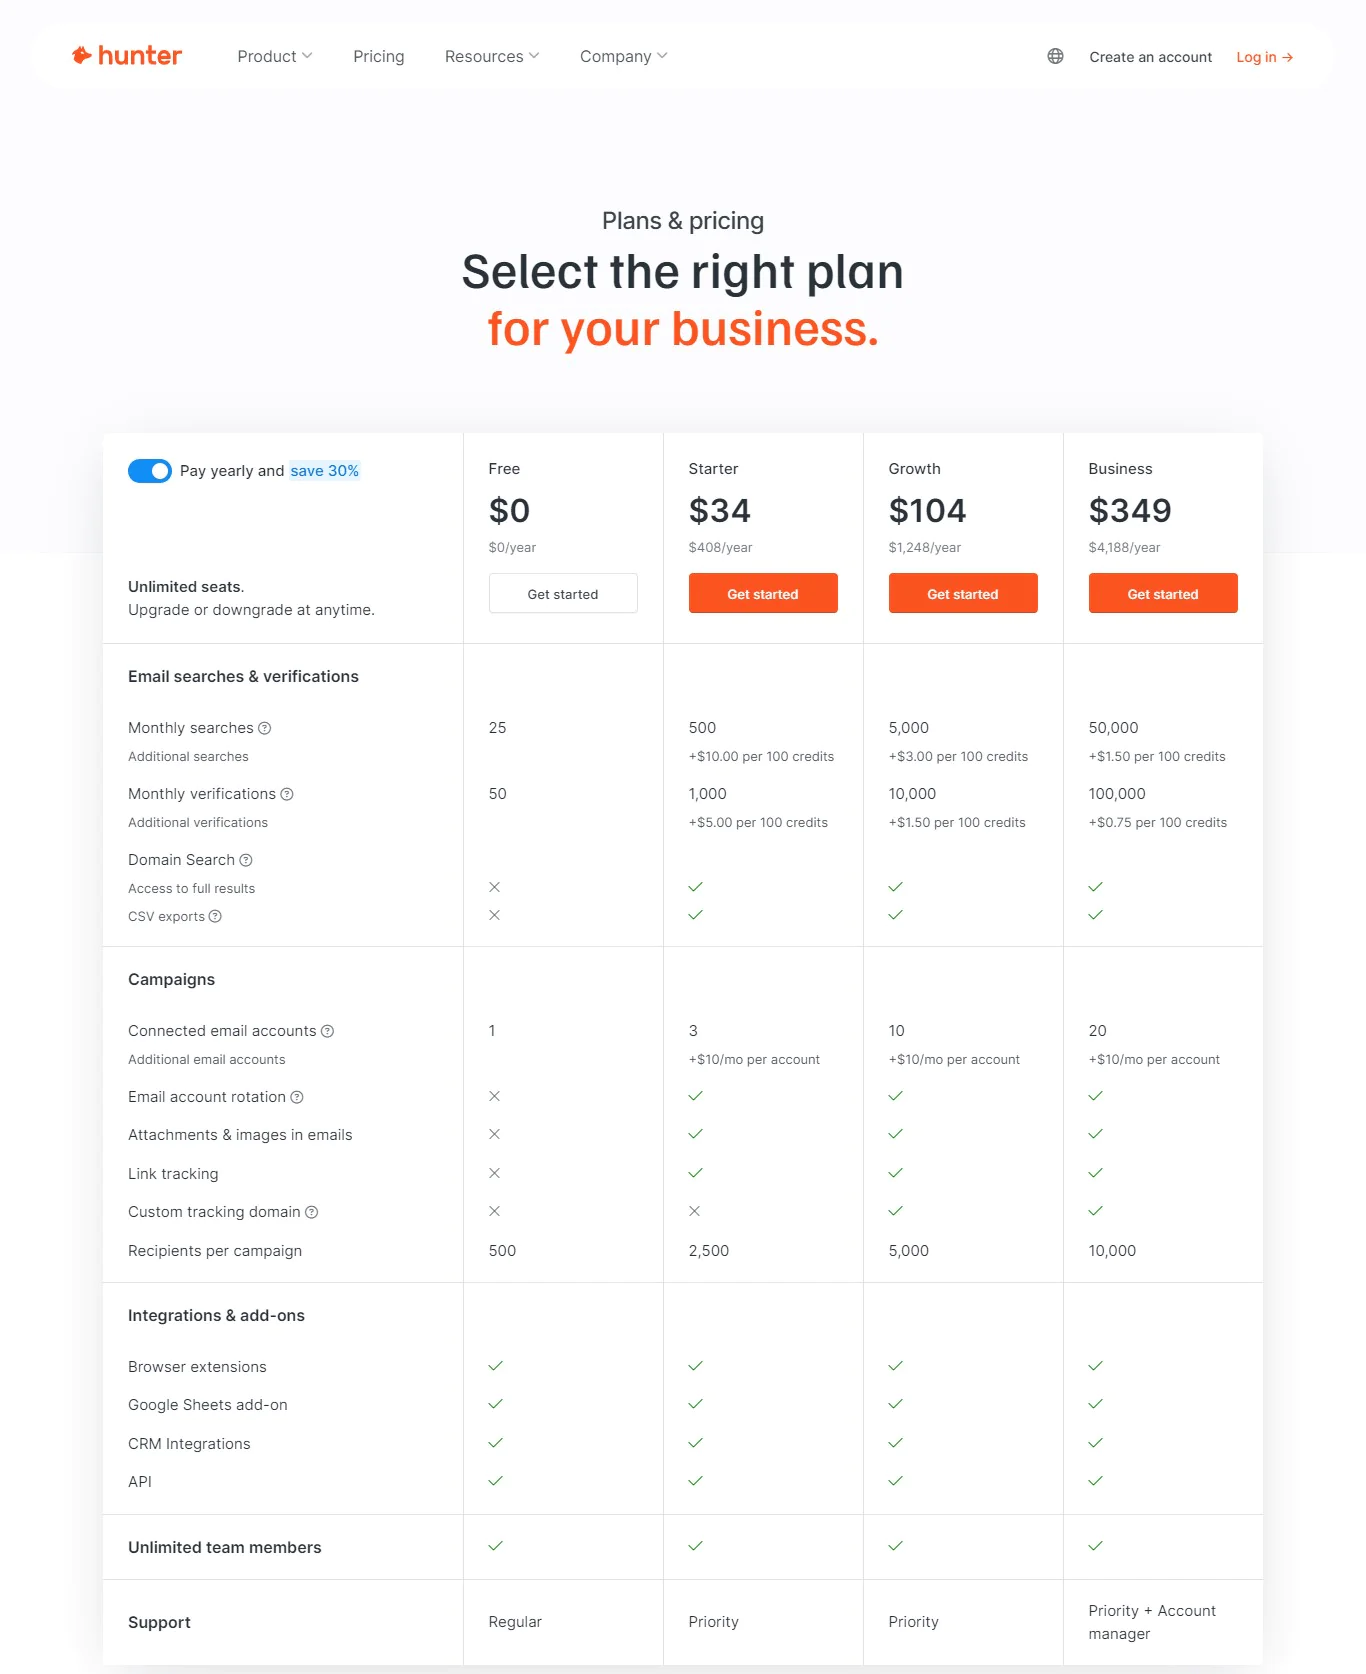The height and width of the screenshot is (1674, 1366).
Task: Choose Get started for Growth plan
Action: click(x=963, y=594)
